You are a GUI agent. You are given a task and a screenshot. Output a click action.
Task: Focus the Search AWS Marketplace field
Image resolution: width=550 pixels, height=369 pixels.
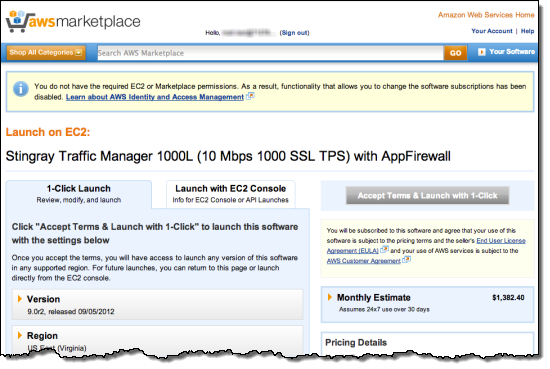[x=270, y=53]
